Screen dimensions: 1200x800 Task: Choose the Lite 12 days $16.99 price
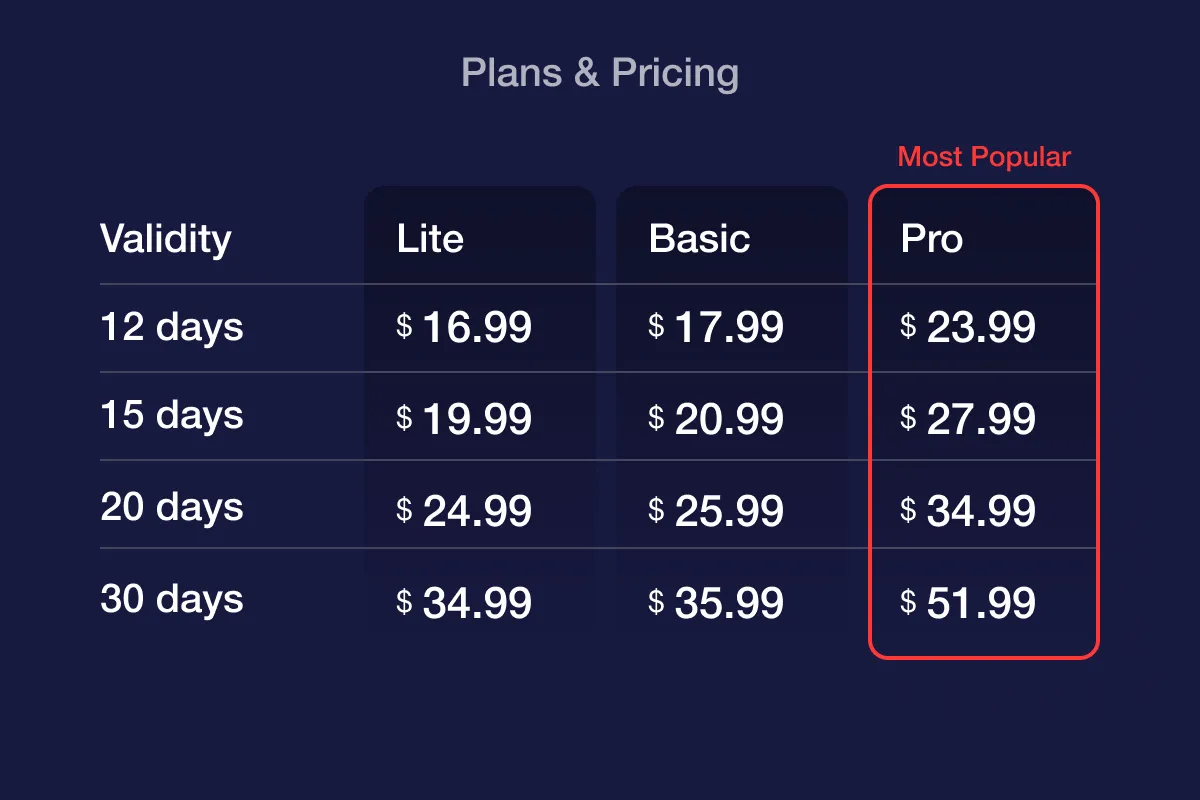(464, 327)
